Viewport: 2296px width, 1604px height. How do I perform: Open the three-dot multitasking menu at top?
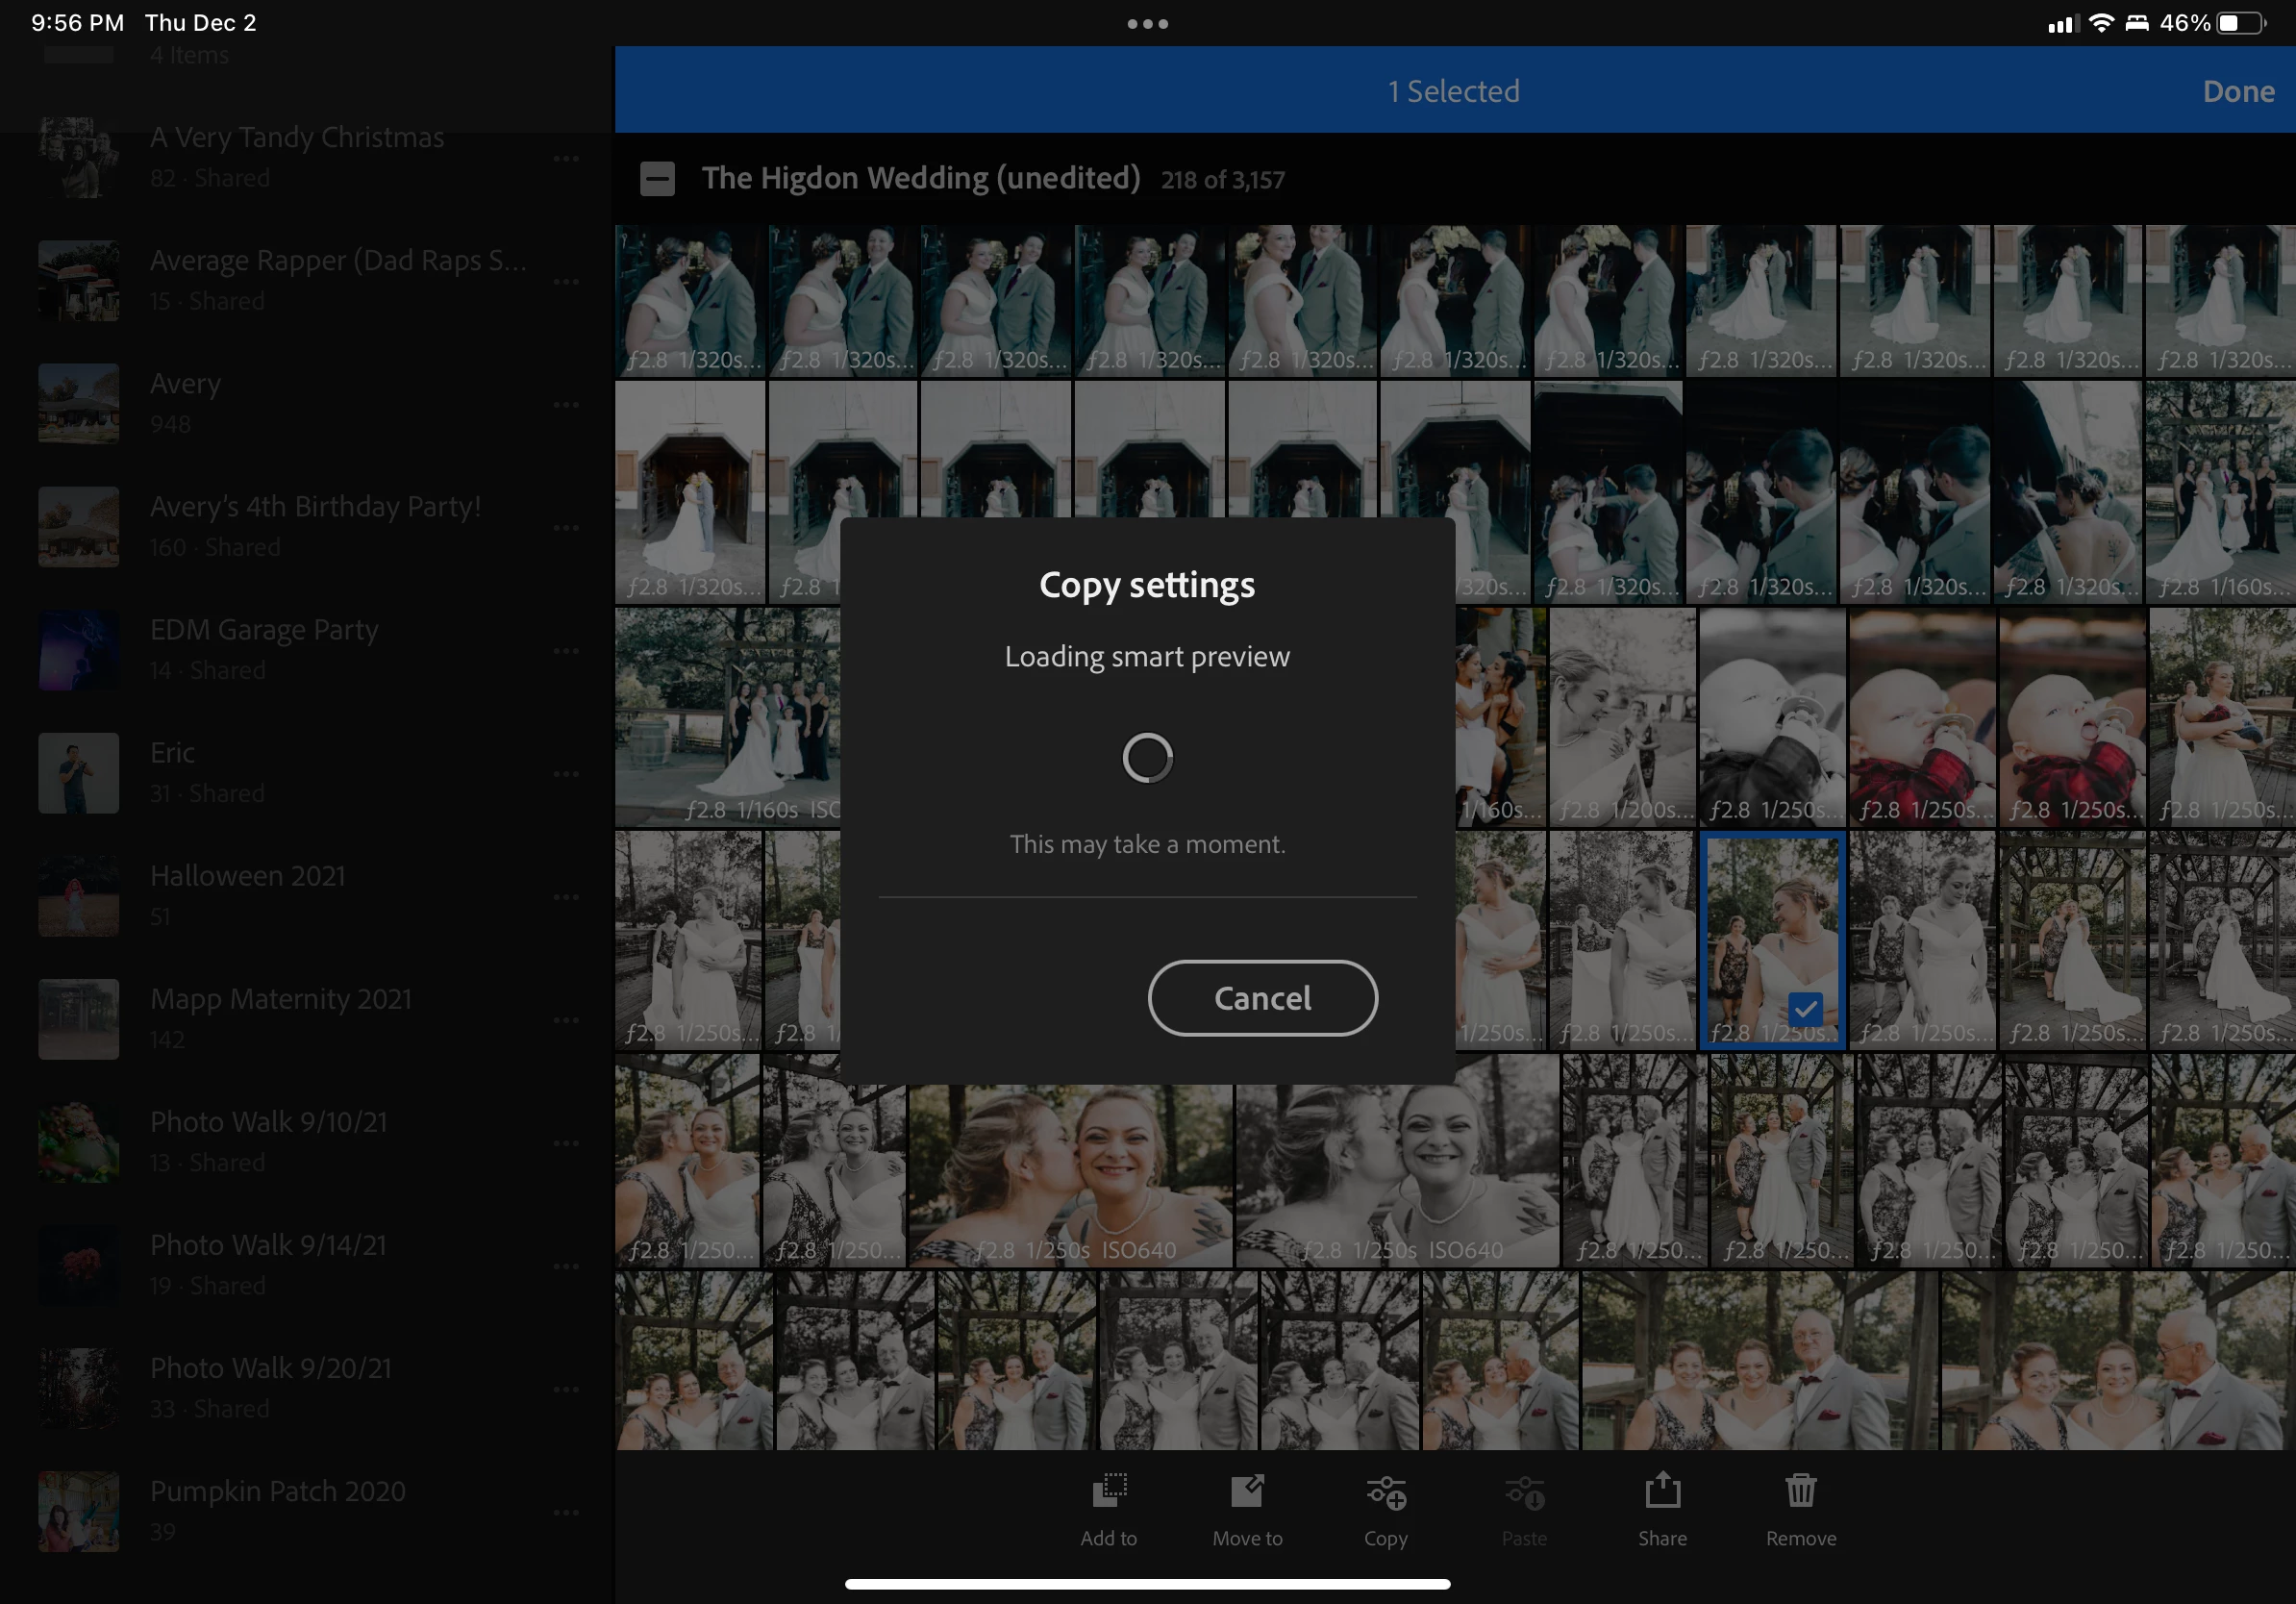coord(1147,24)
